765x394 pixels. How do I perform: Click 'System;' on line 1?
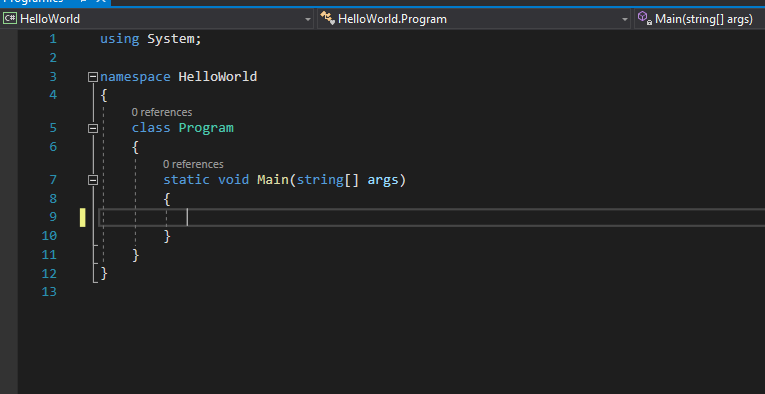point(174,39)
